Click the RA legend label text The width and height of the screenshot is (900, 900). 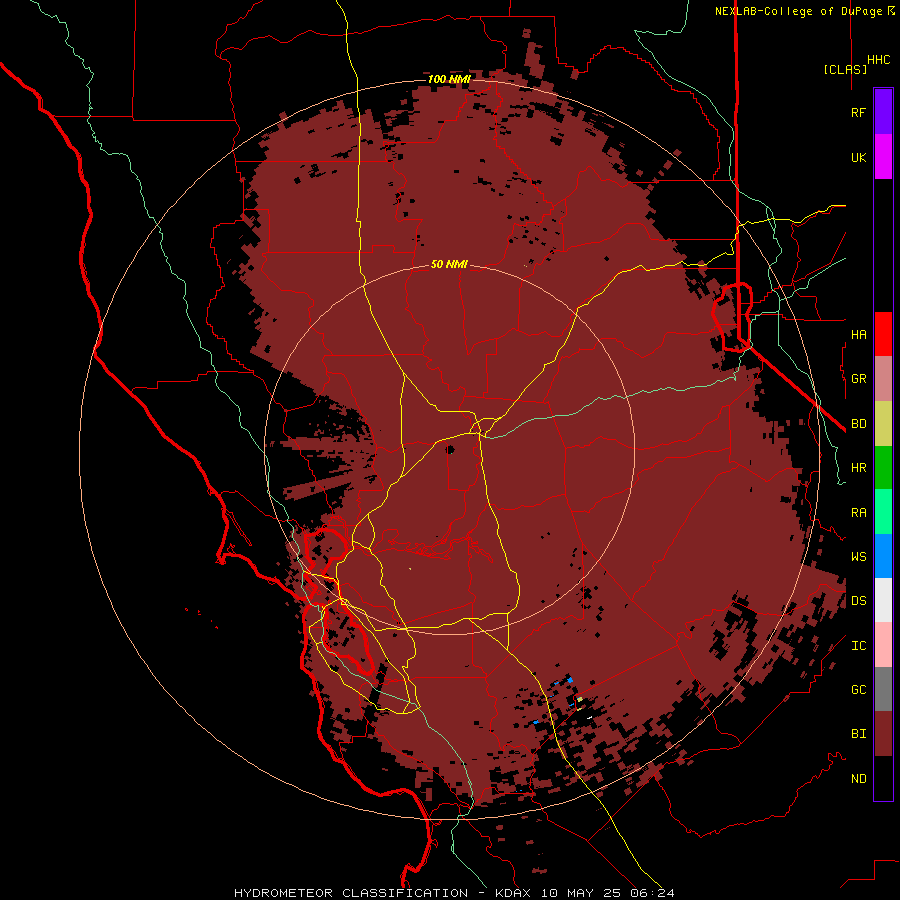pos(858,513)
